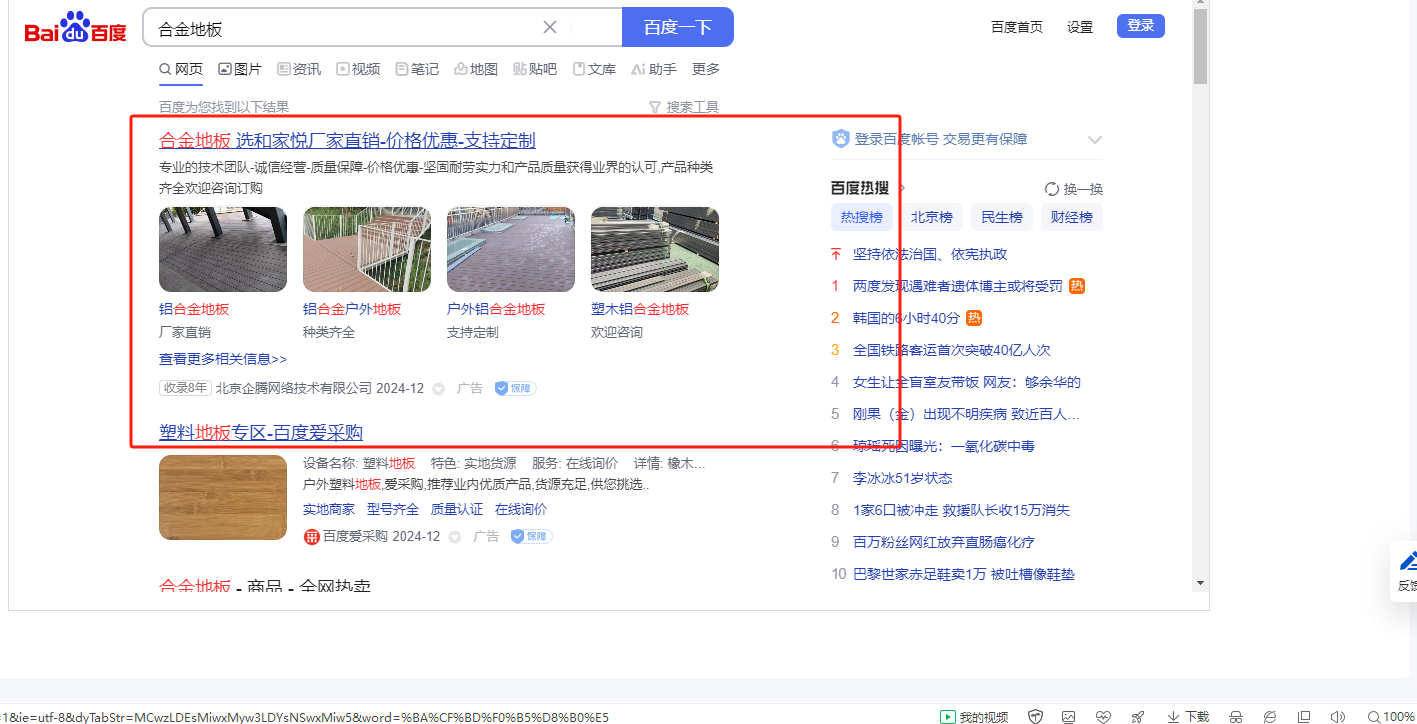Select the 网页 search tab
Screen dimensions: 1417x724
pyautogui.click(x=181, y=69)
